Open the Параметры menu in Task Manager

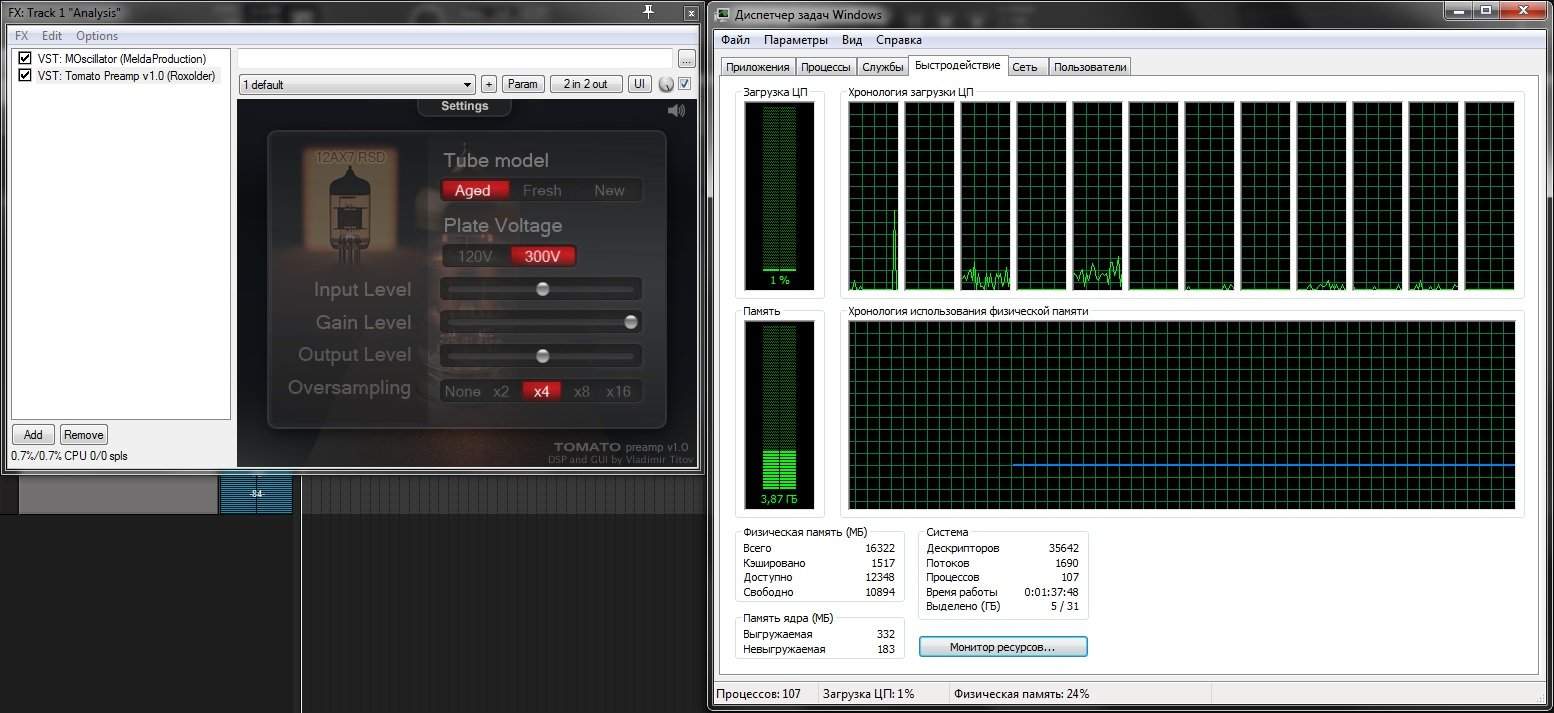point(796,40)
